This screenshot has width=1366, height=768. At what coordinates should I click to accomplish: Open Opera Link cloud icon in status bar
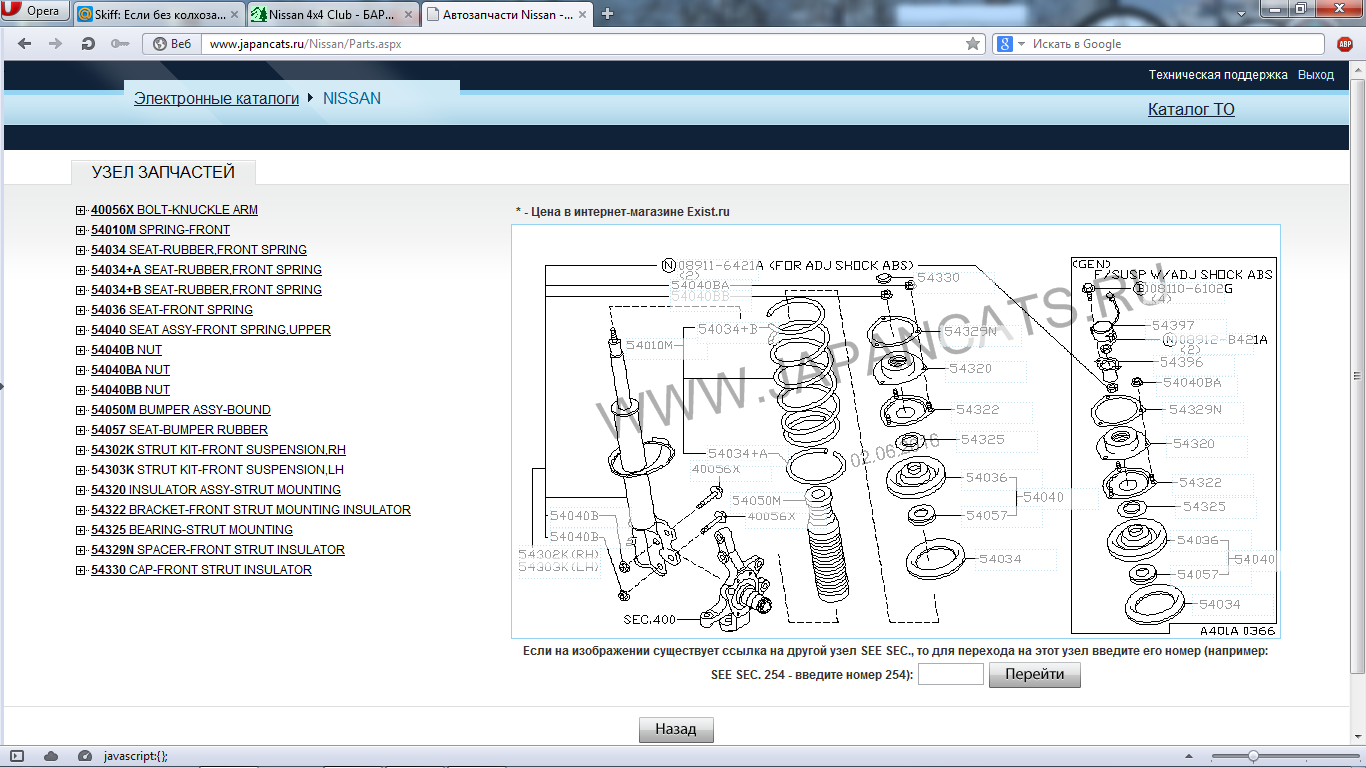(x=51, y=756)
